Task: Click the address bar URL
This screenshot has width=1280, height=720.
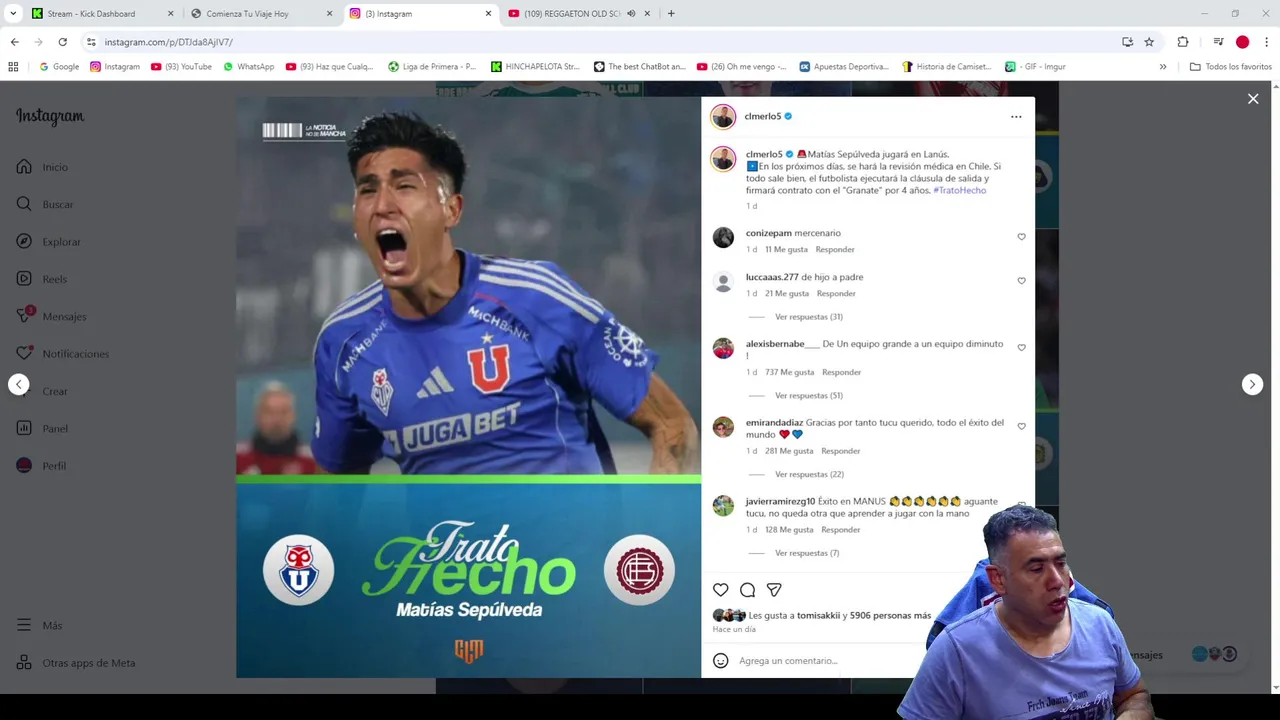Action: click(x=169, y=42)
